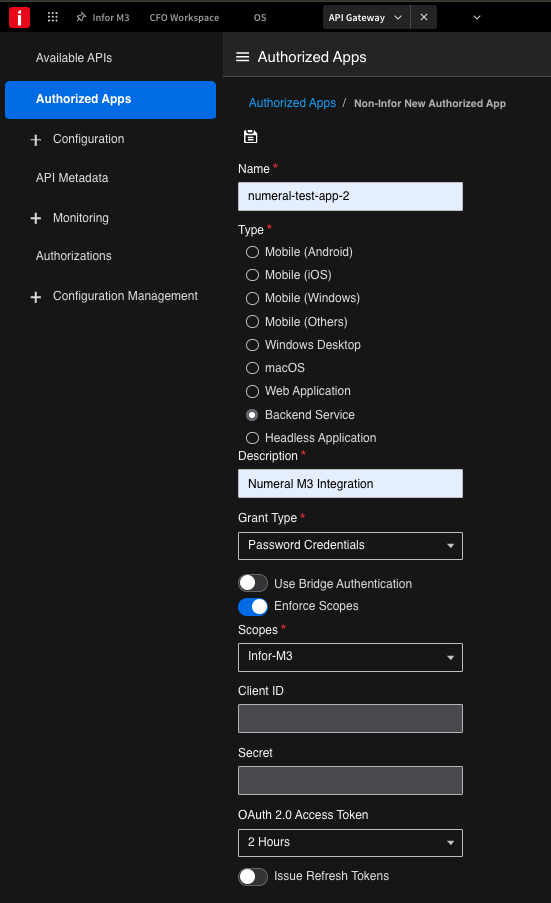The width and height of the screenshot is (551, 903).
Task: Select the Mobile (iOS) type
Action: click(x=252, y=275)
